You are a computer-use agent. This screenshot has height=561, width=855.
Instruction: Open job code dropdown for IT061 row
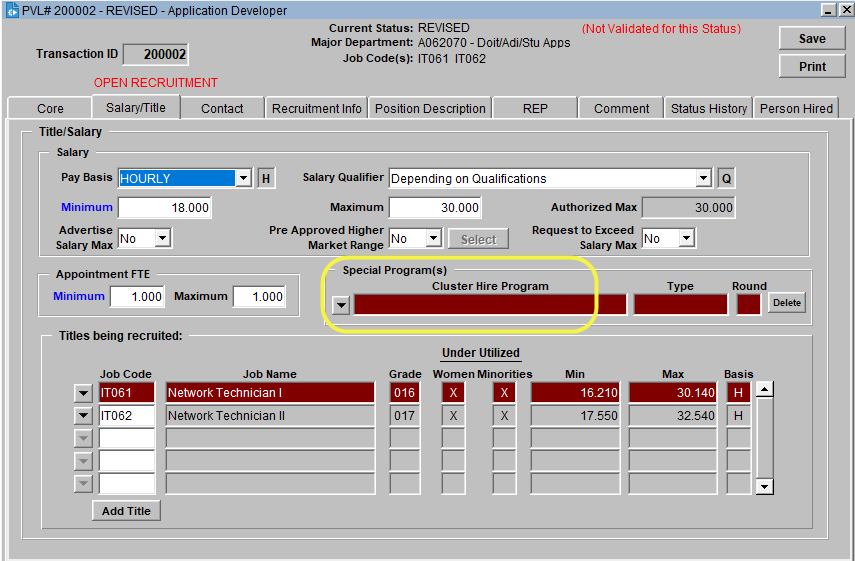click(x=83, y=393)
